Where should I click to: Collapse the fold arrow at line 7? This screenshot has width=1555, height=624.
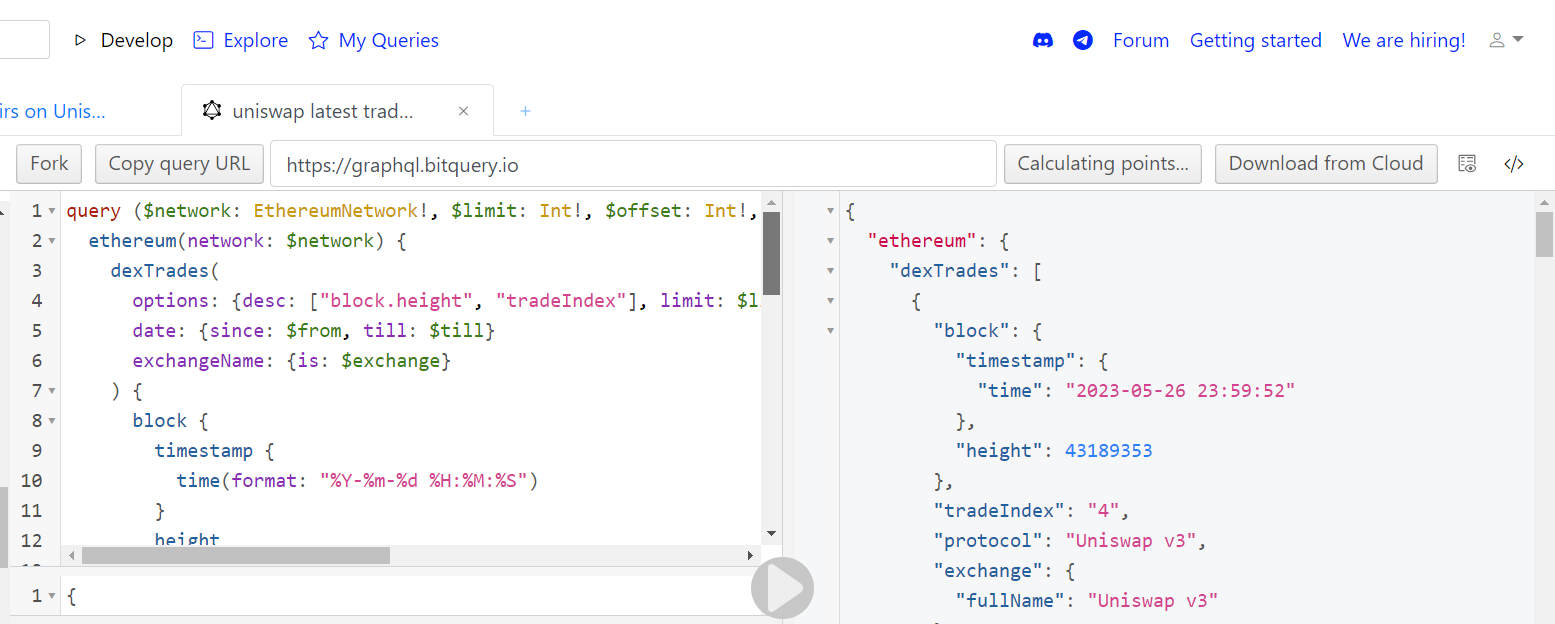51,391
